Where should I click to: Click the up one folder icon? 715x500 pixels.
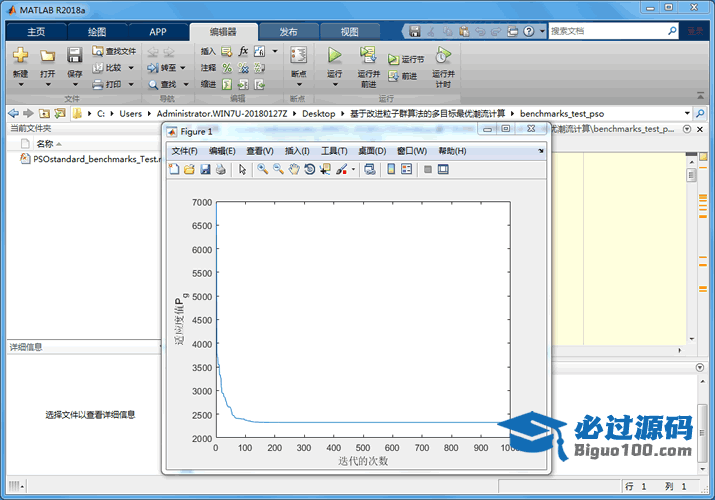(x=44, y=113)
